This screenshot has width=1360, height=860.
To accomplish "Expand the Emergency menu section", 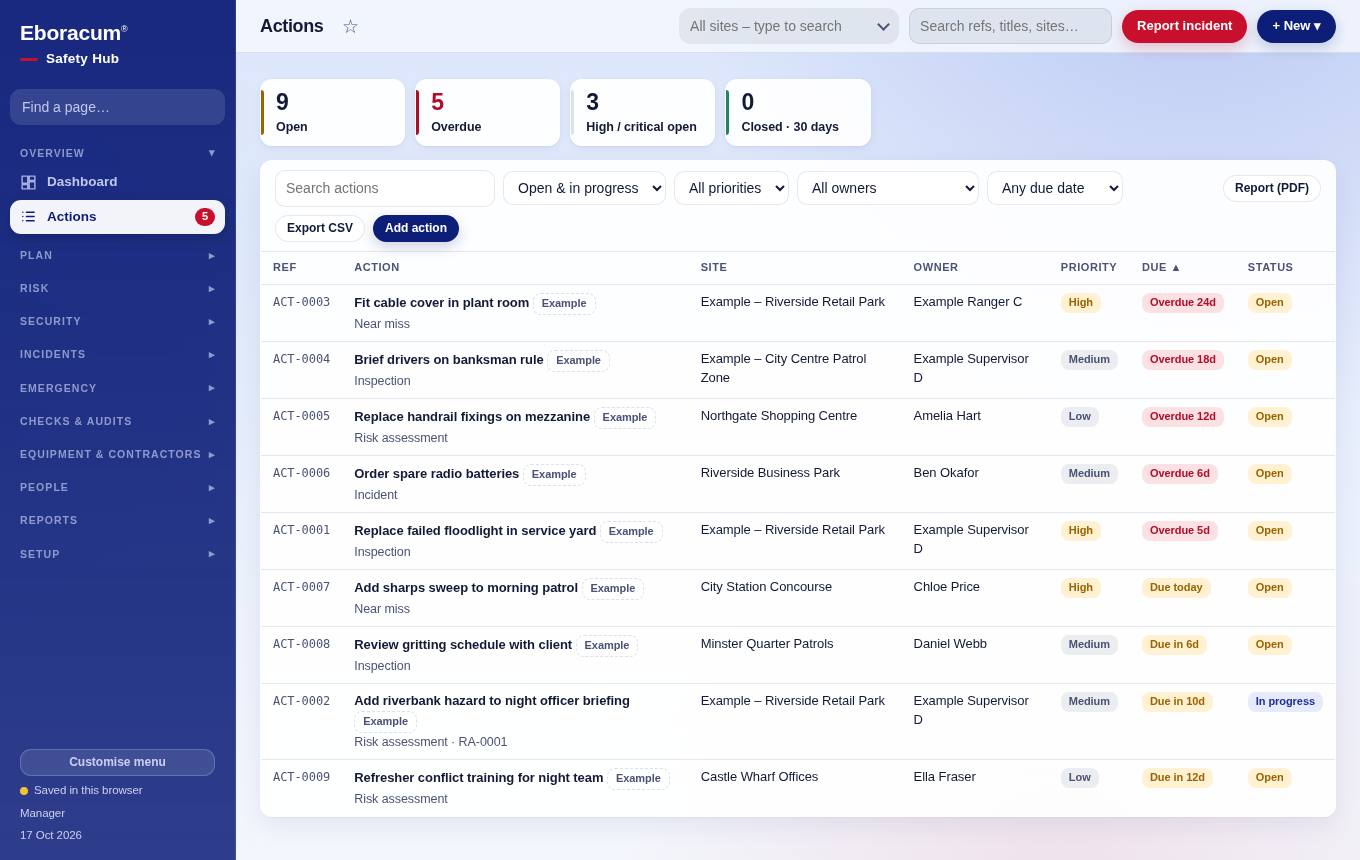I will pos(117,388).
